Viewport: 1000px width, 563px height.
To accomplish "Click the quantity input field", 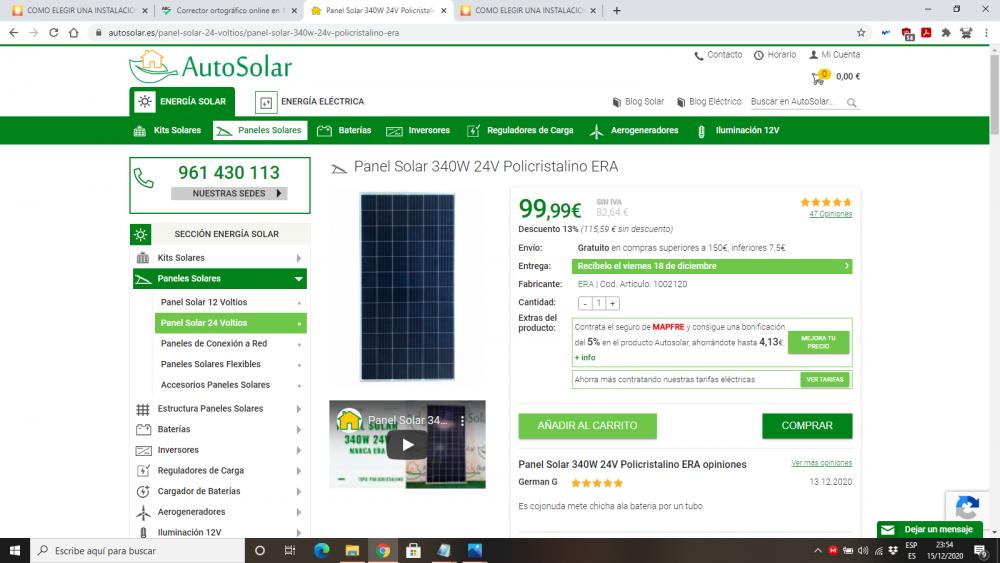I will [x=599, y=303].
